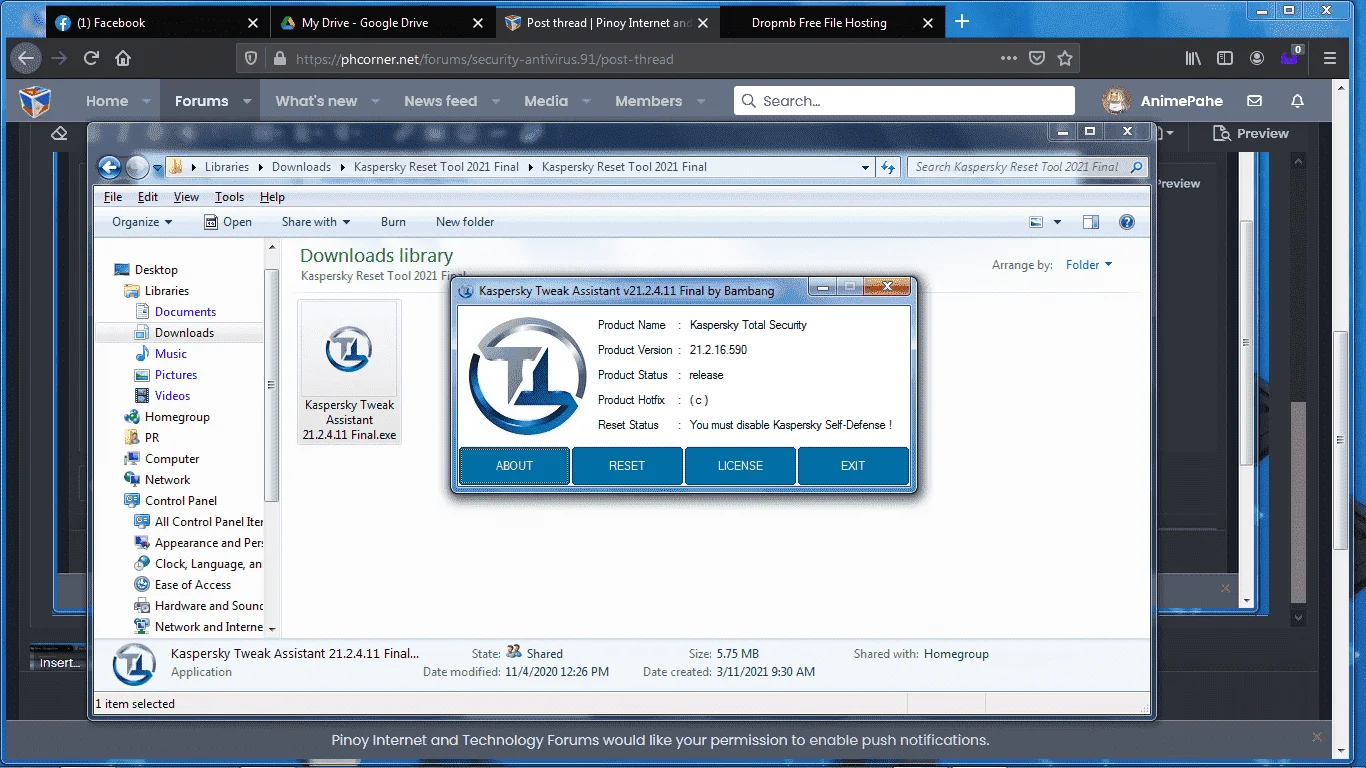Open the Explorer View menu
The width and height of the screenshot is (1366, 768).
(x=186, y=197)
